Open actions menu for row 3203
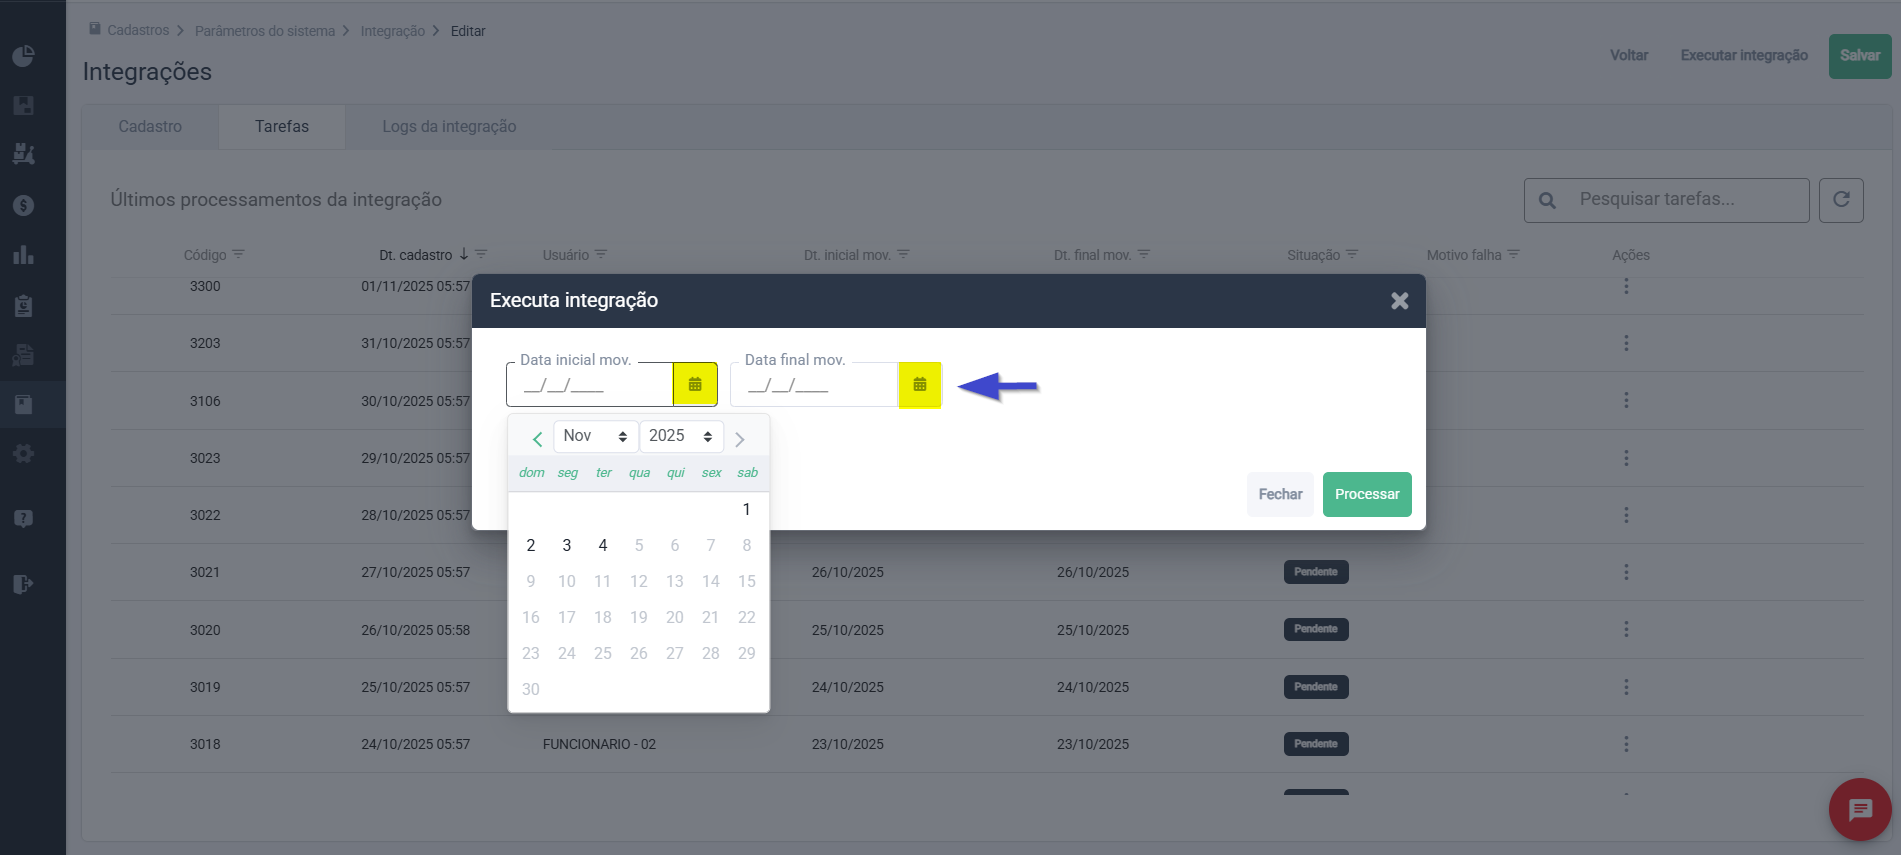This screenshot has height=855, width=1901. 1626,343
